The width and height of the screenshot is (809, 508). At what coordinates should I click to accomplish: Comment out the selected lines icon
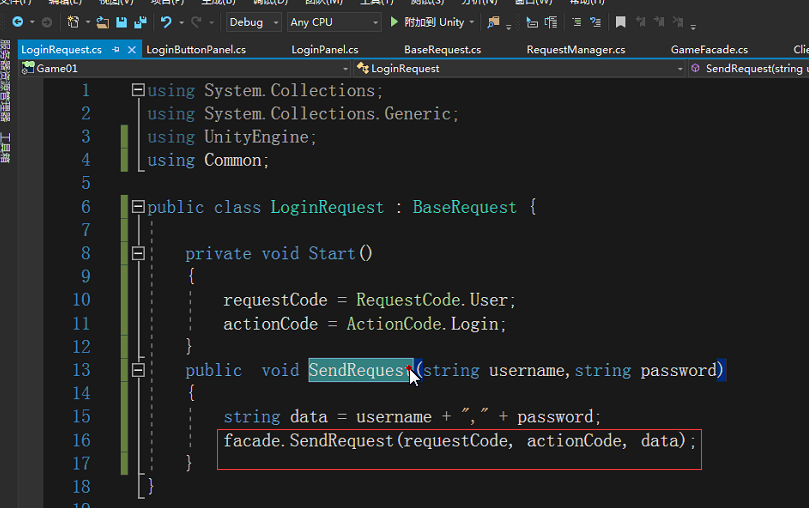576,22
